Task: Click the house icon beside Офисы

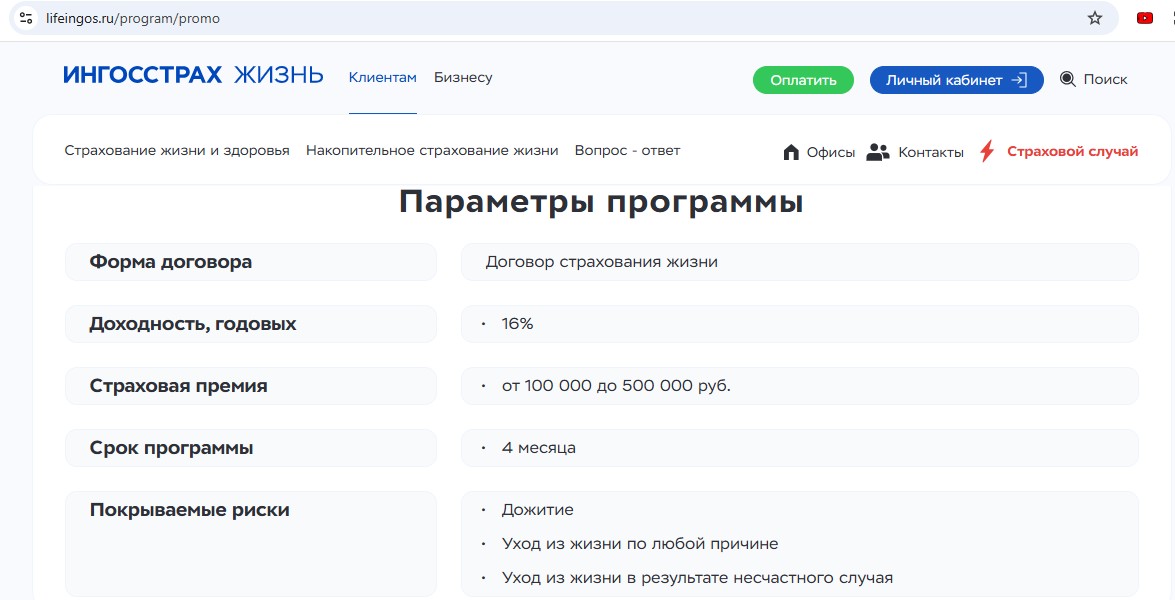Action: coord(791,152)
